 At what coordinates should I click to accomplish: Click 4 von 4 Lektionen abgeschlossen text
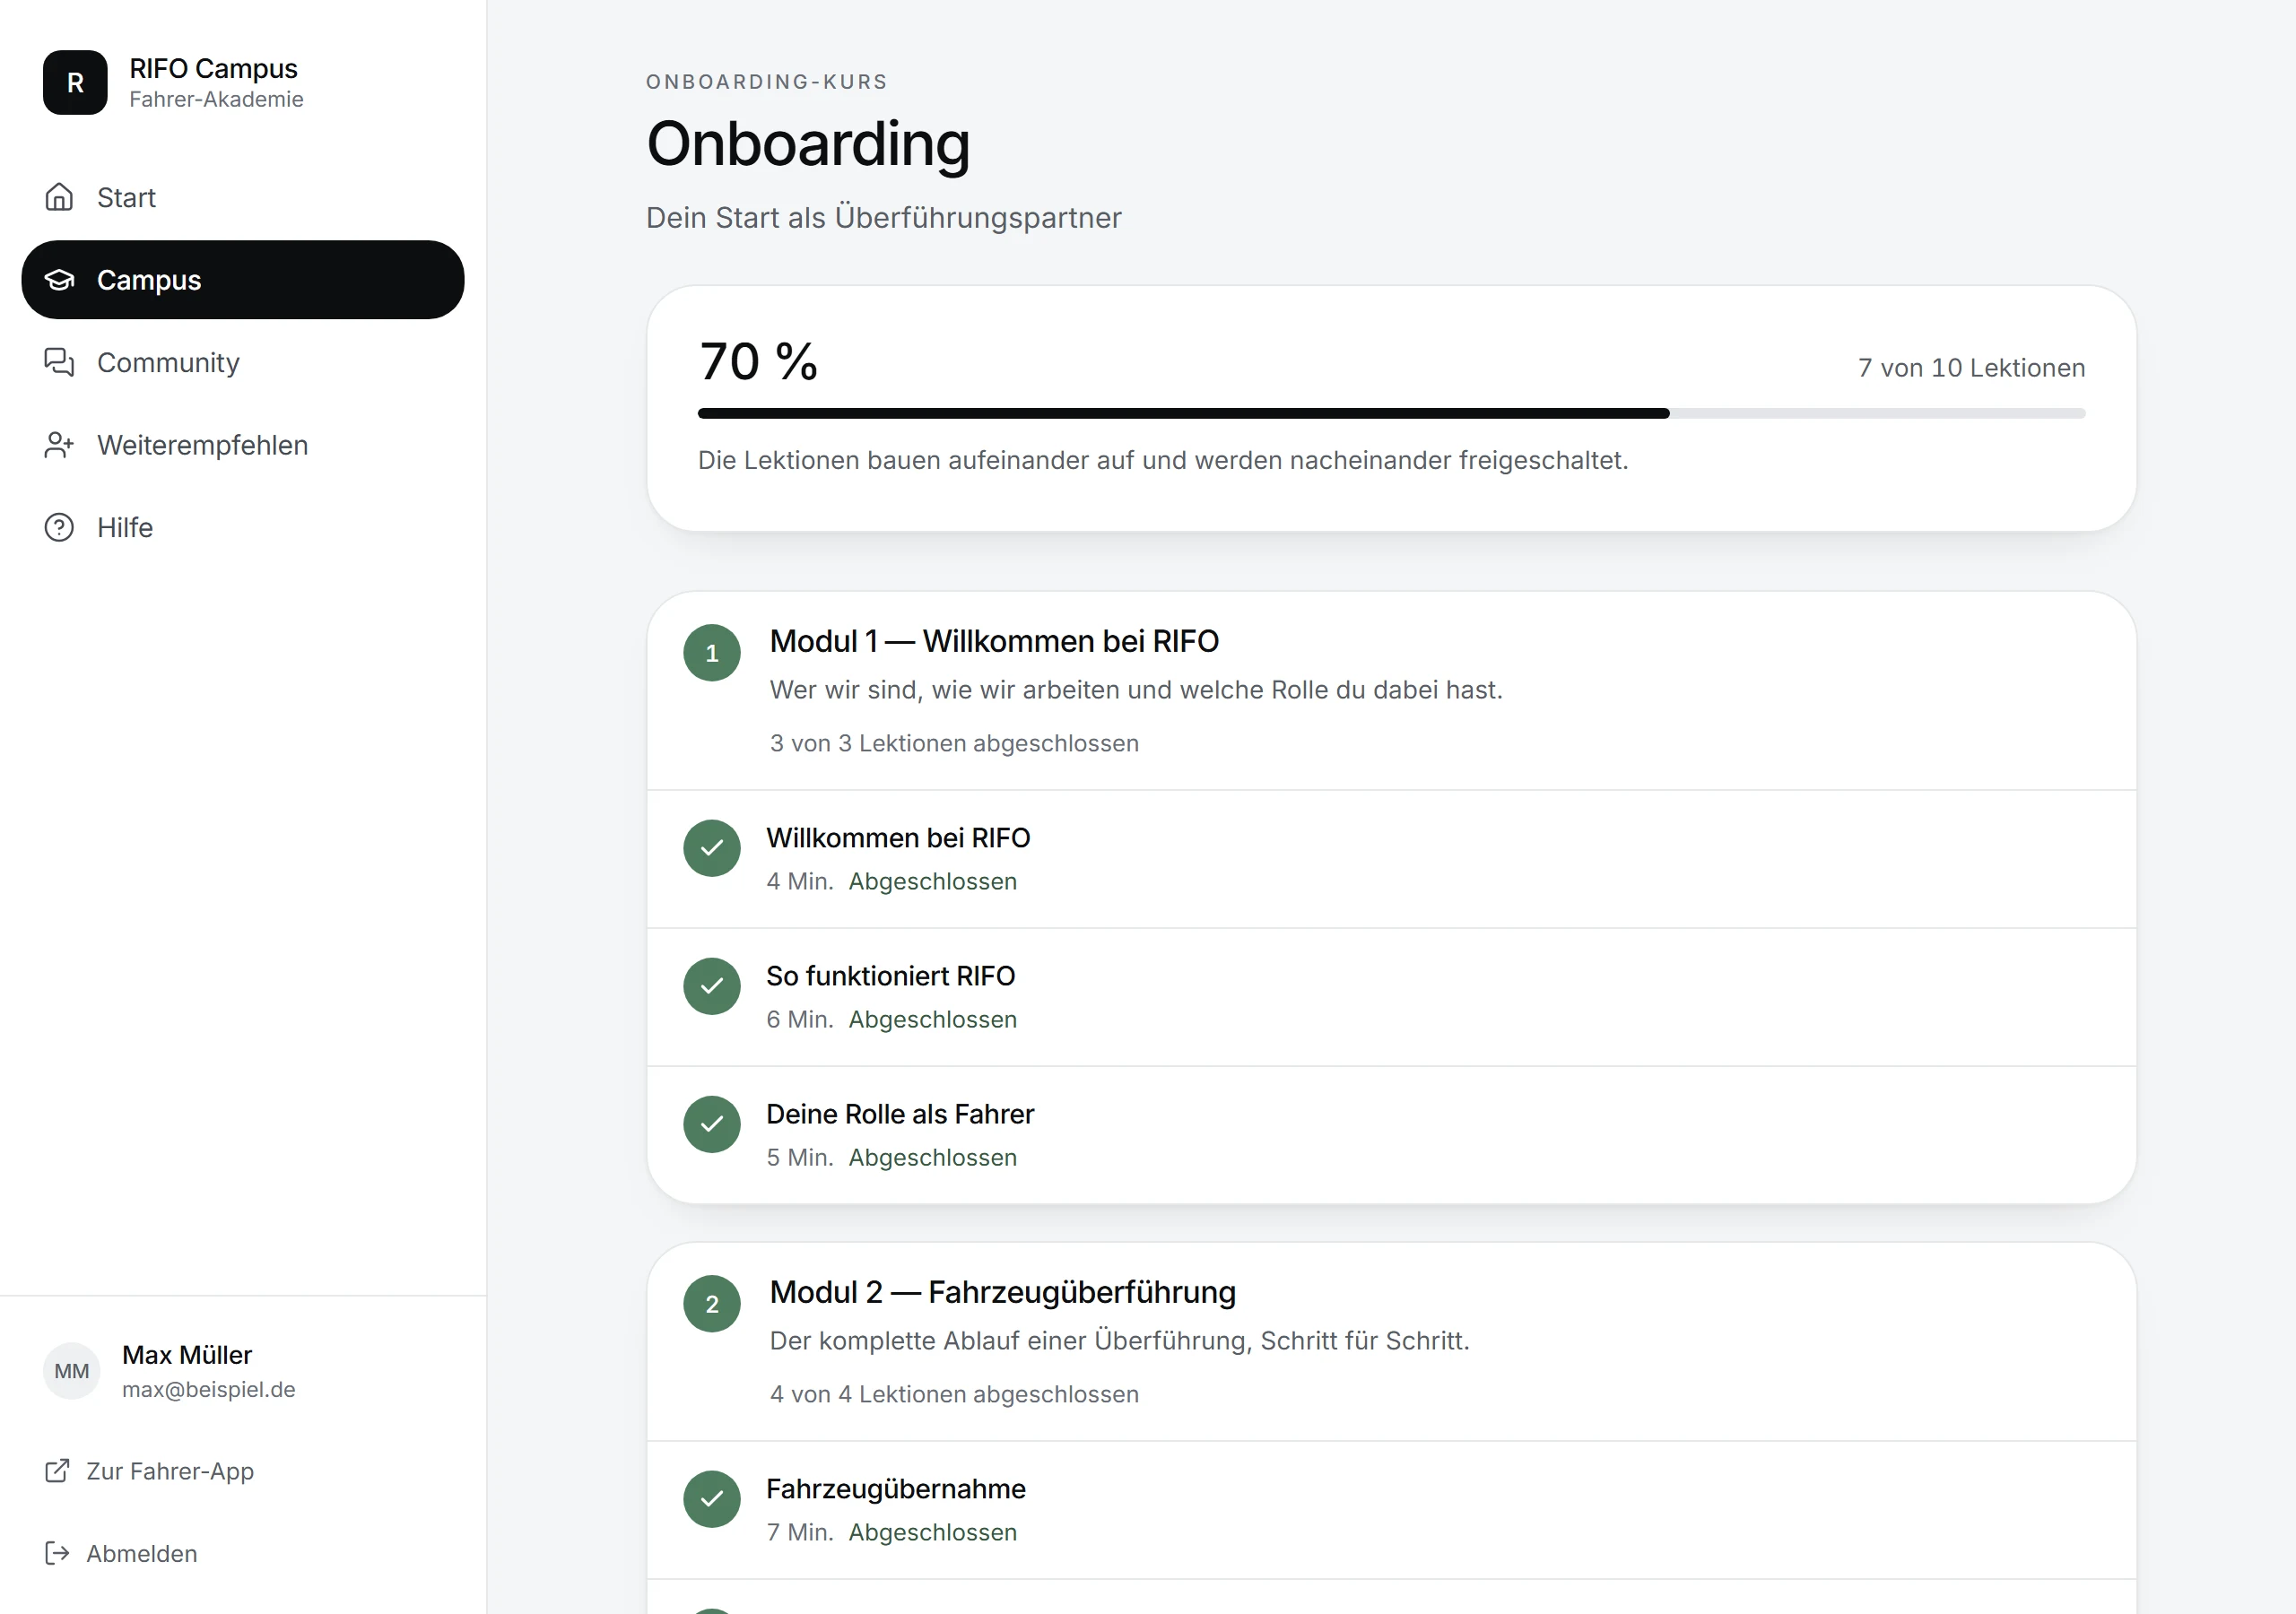click(x=954, y=1394)
